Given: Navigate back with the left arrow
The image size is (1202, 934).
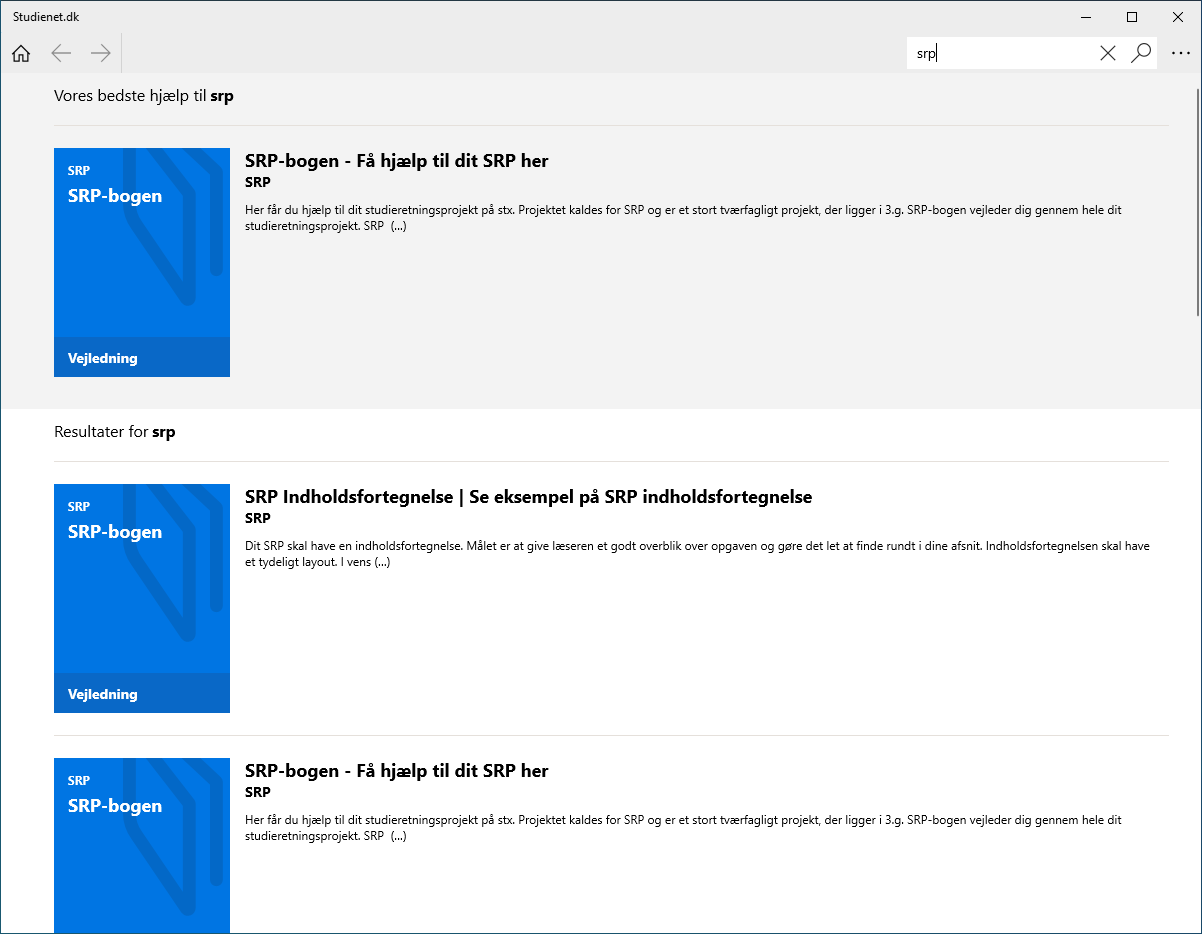Looking at the screenshot, I should [x=61, y=53].
